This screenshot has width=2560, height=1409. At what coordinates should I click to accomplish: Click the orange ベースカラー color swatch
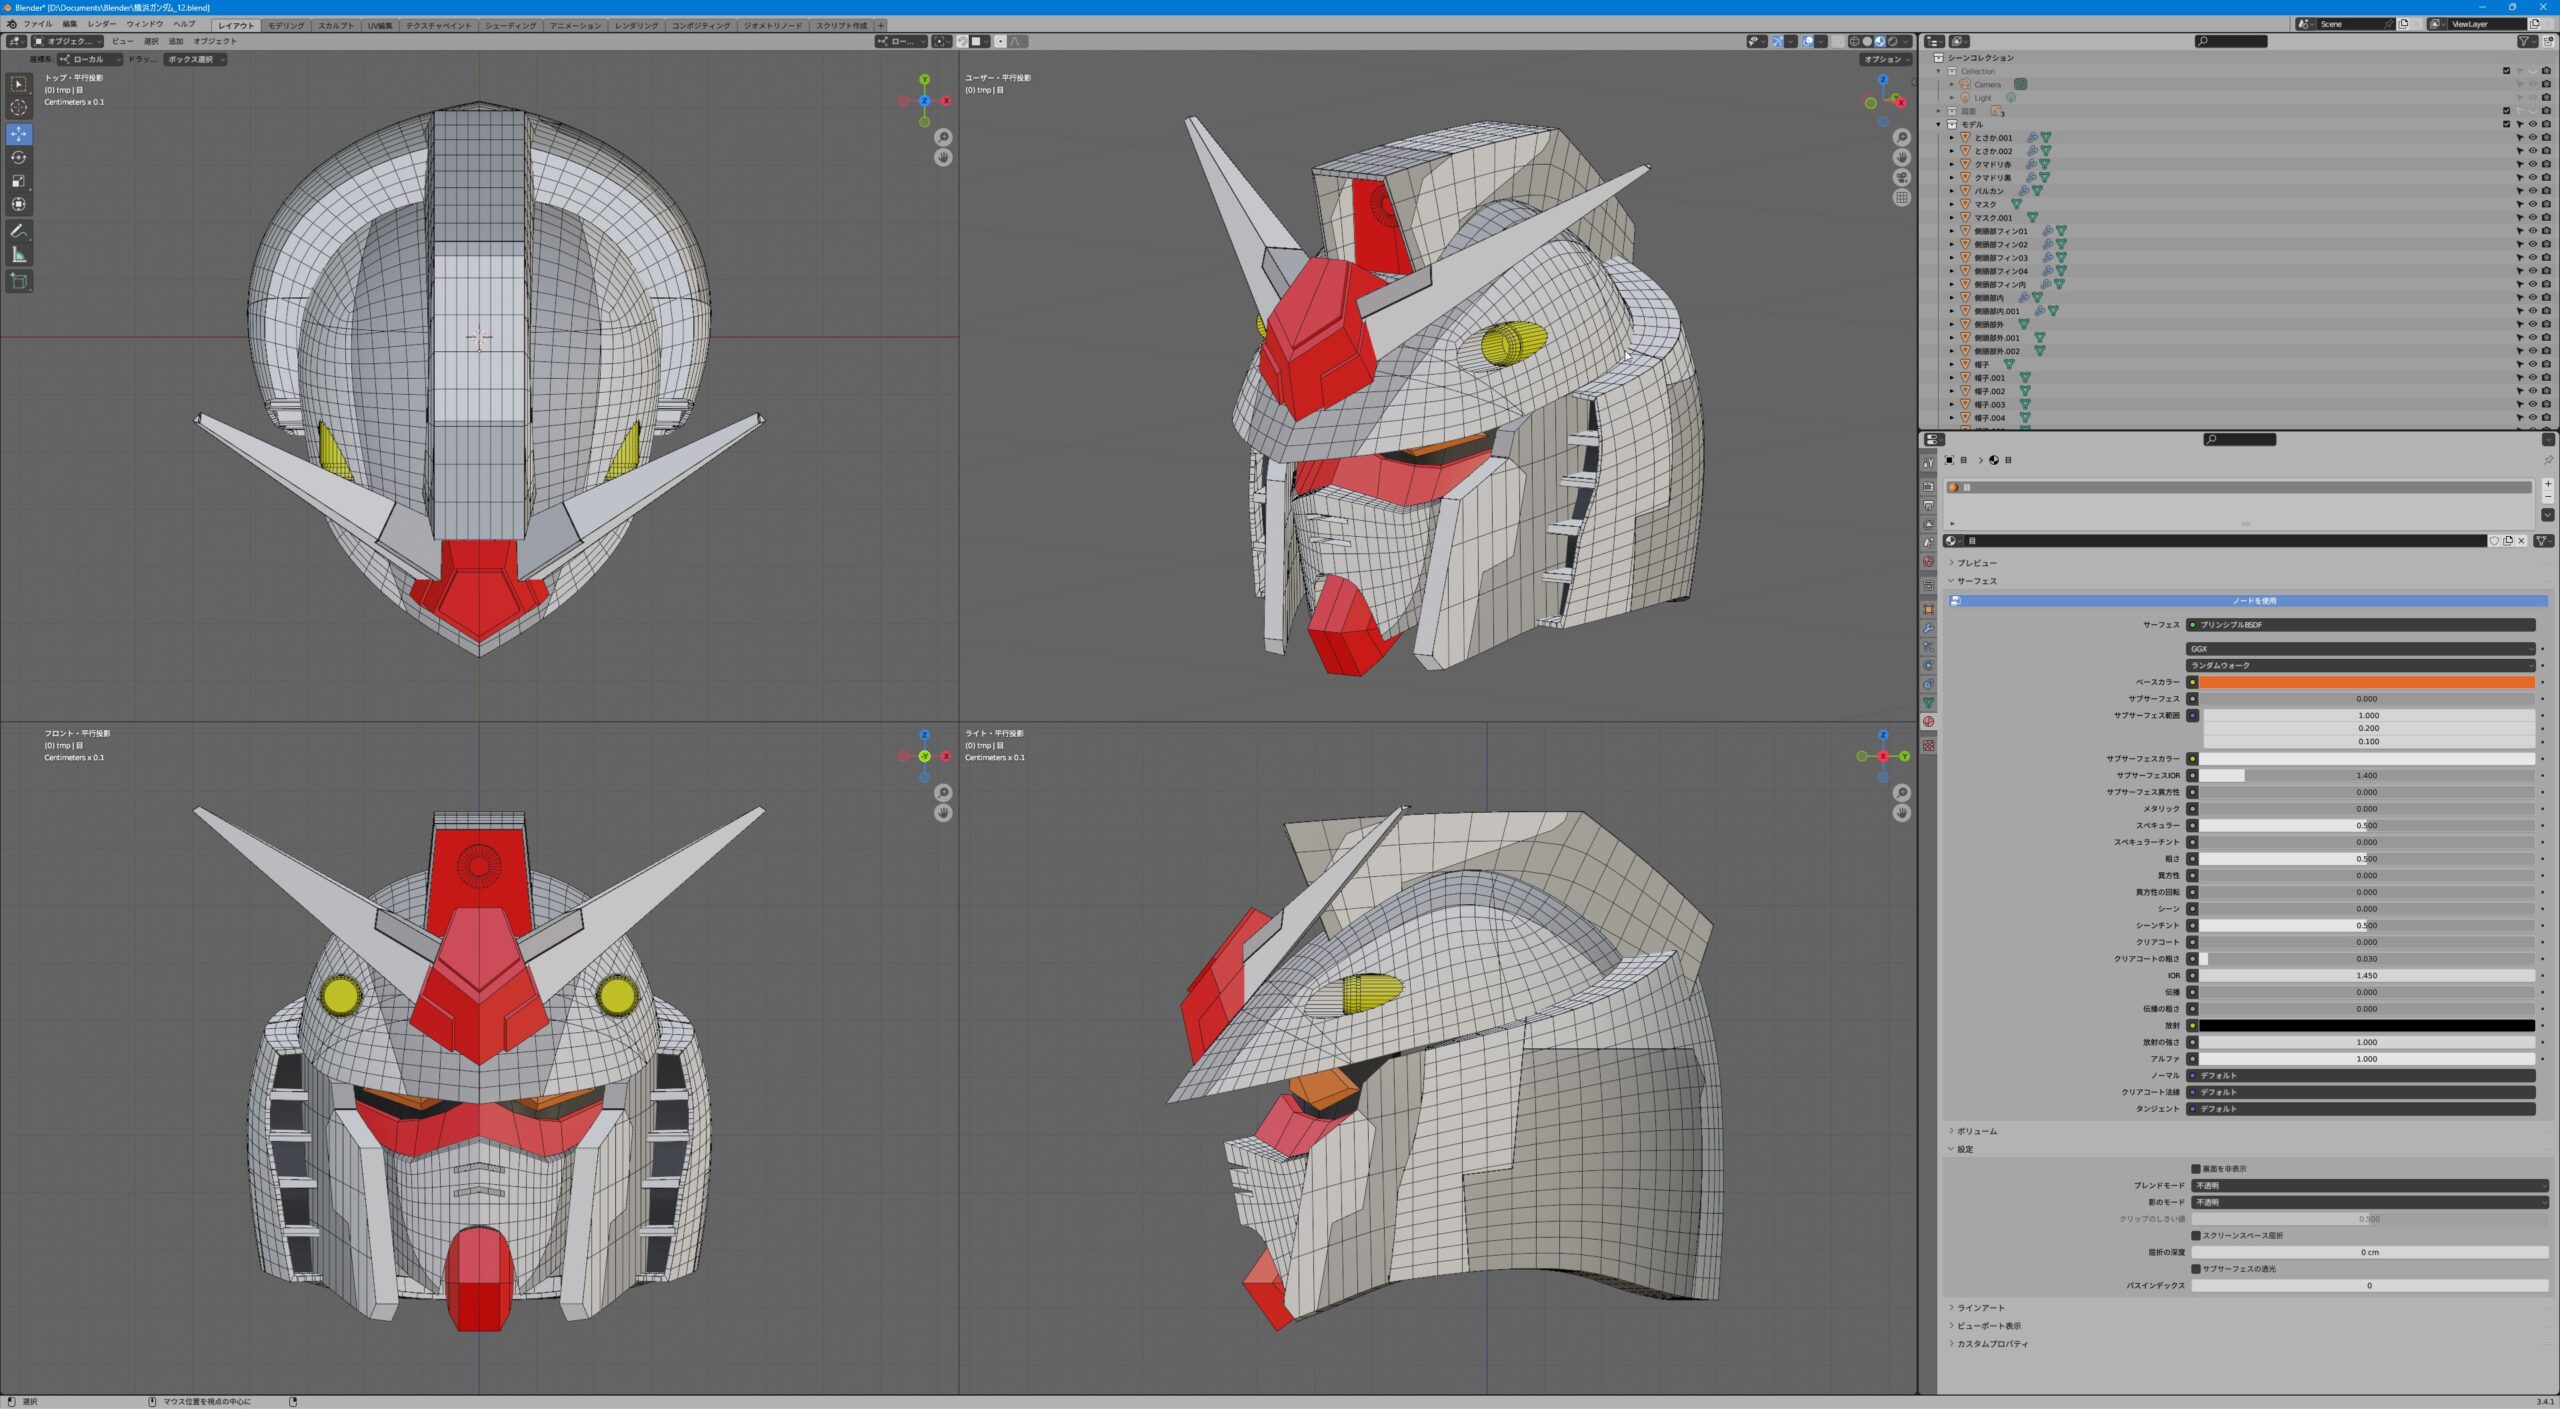[x=2366, y=683]
